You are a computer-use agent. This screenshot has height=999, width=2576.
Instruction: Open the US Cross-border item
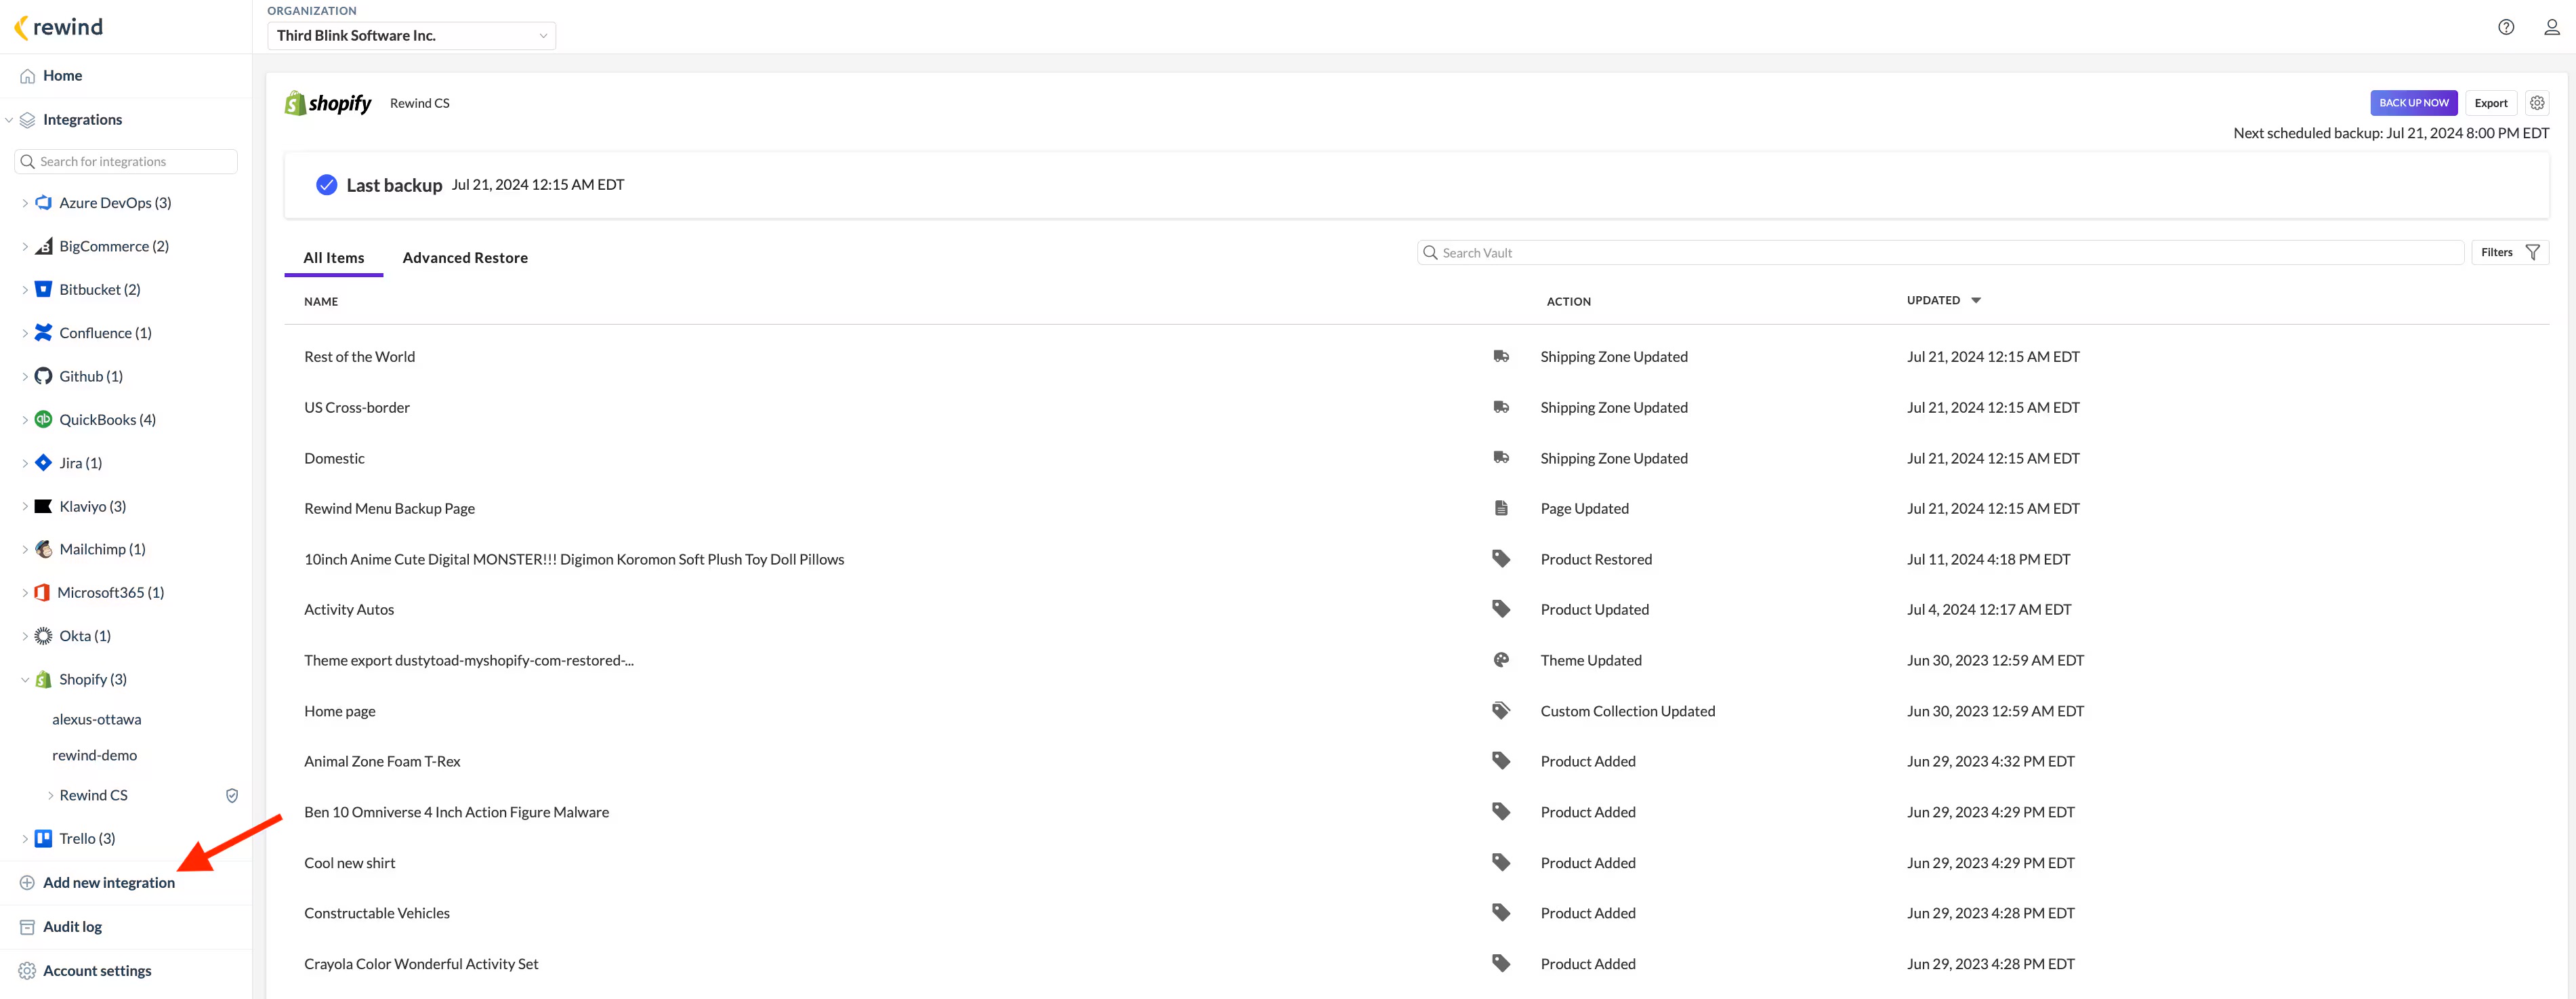tap(357, 408)
